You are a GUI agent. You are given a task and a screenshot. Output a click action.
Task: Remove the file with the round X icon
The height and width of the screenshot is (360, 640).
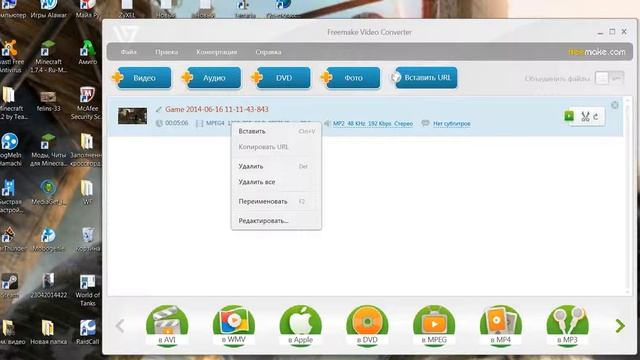(615, 105)
